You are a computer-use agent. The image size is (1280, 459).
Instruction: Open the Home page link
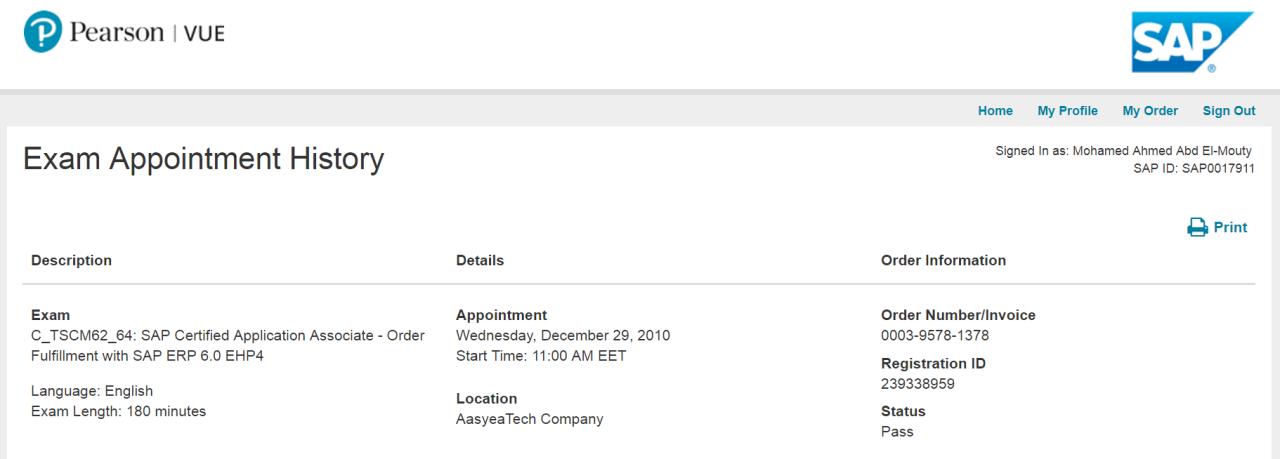coord(995,111)
